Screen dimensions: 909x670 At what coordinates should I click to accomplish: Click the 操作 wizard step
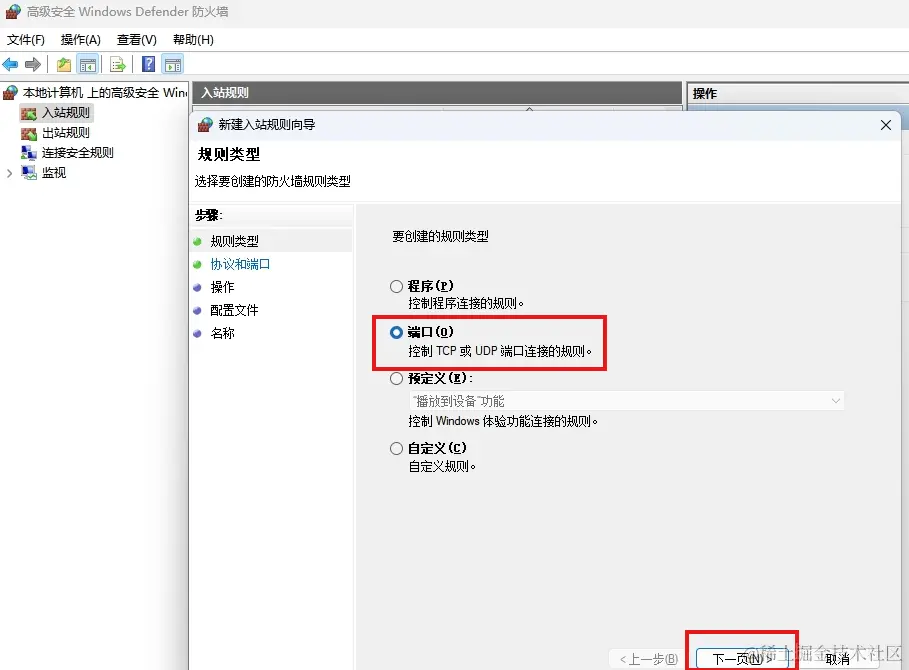222,287
